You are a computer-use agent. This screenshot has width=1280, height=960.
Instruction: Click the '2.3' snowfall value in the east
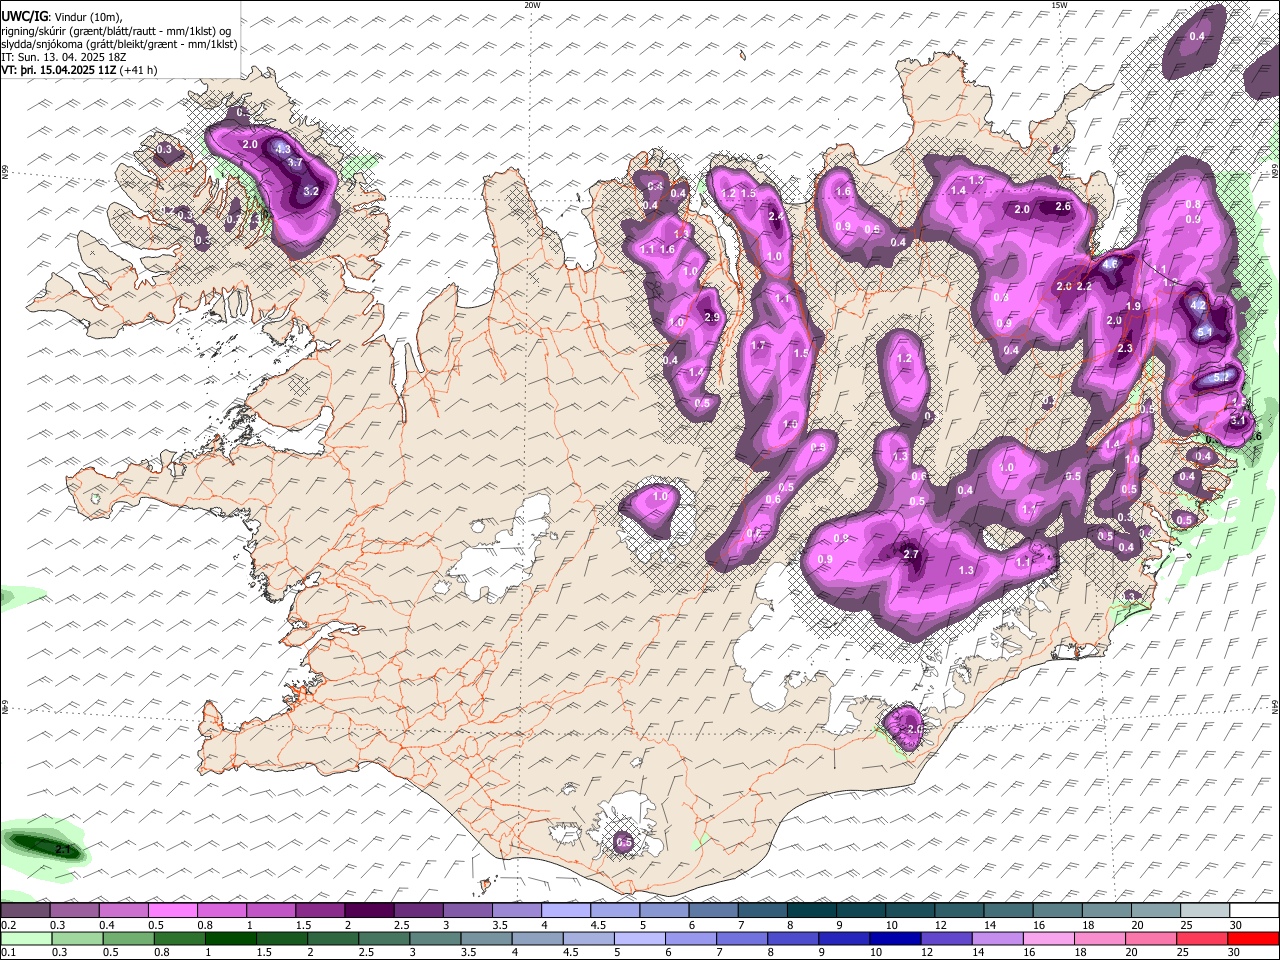1125,348
